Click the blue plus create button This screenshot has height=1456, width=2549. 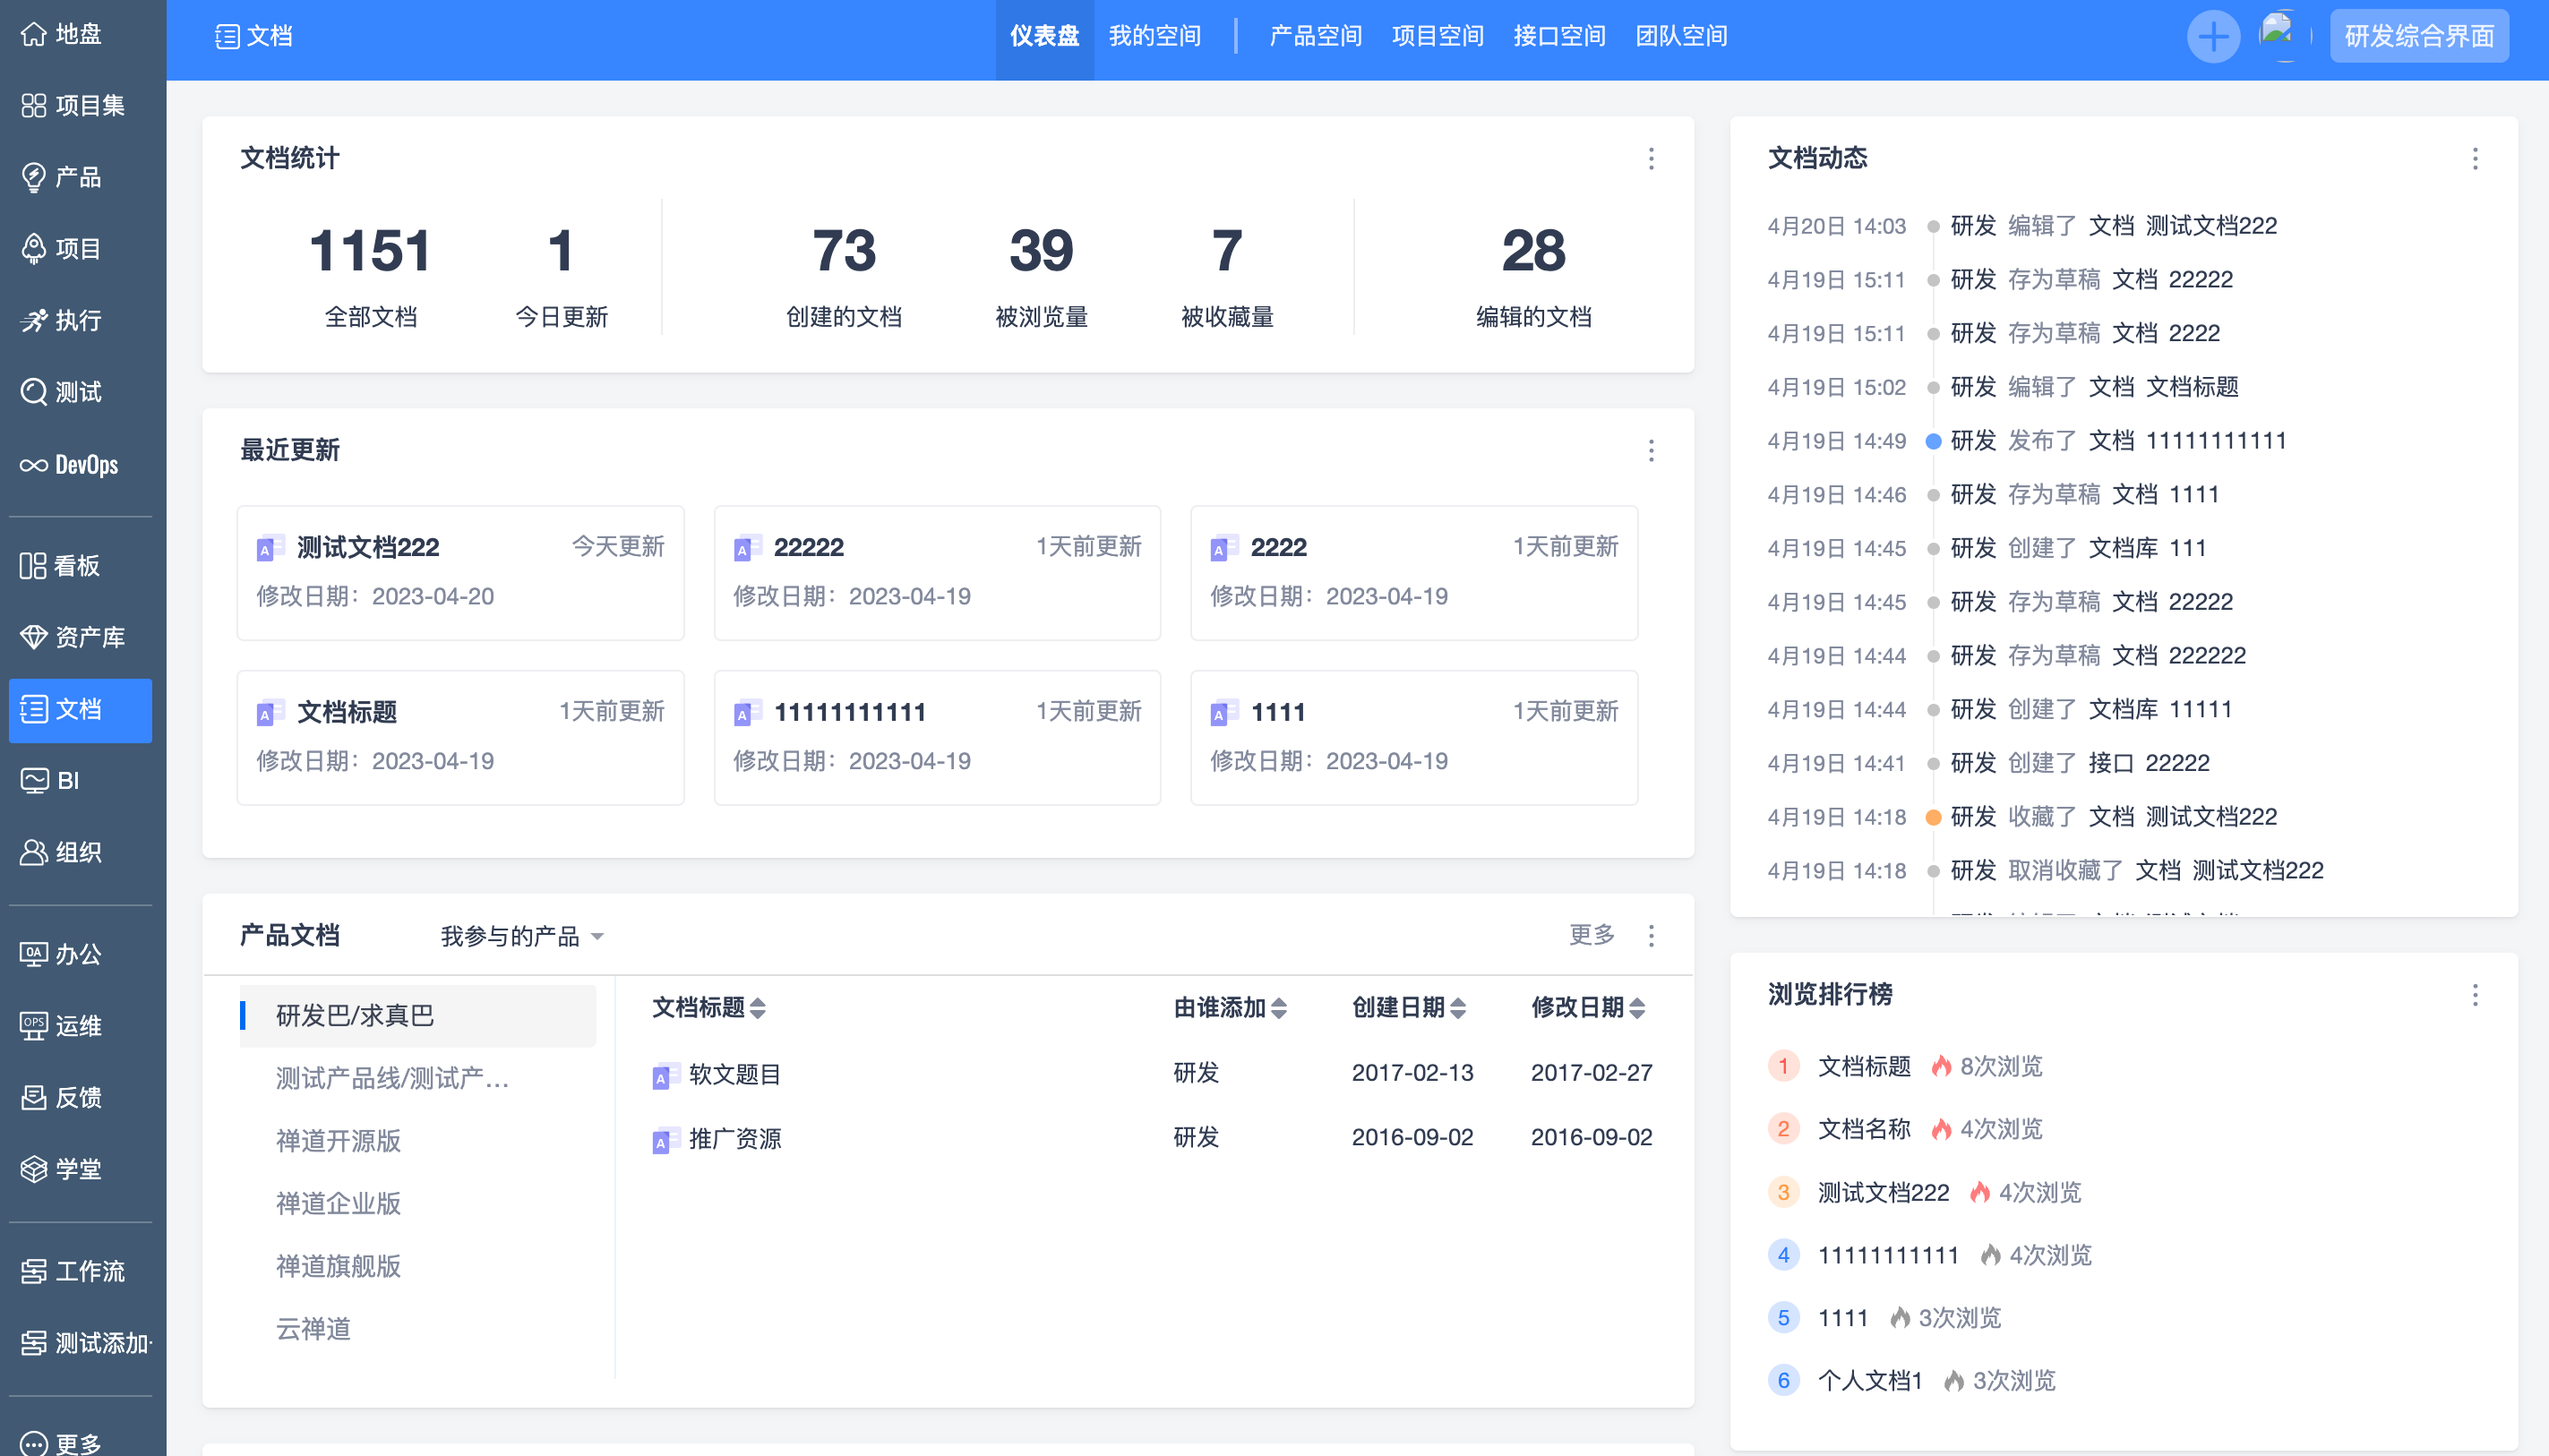(2212, 37)
